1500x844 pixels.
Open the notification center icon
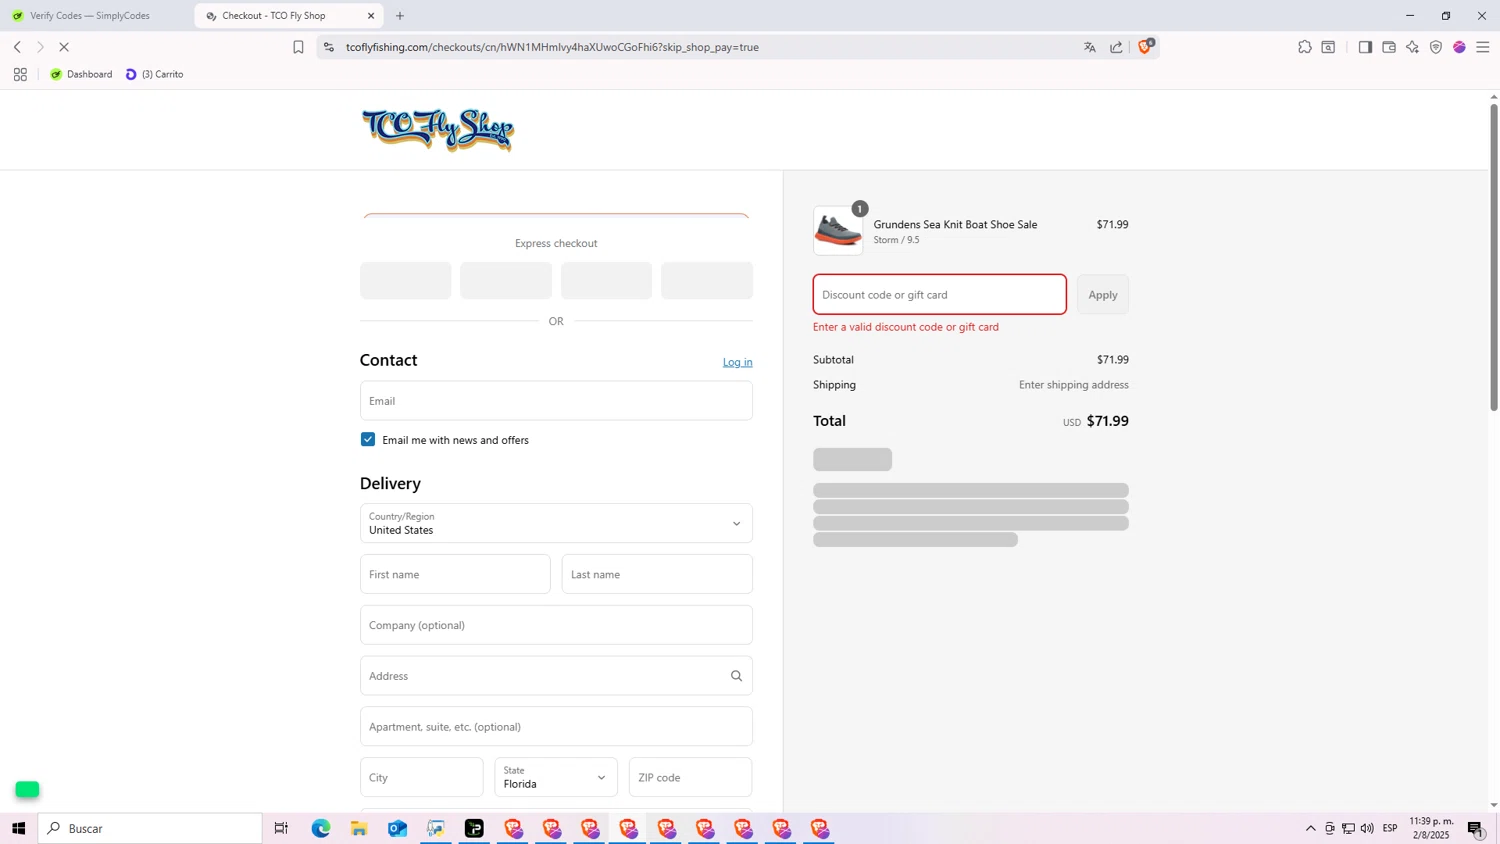click(x=1476, y=828)
